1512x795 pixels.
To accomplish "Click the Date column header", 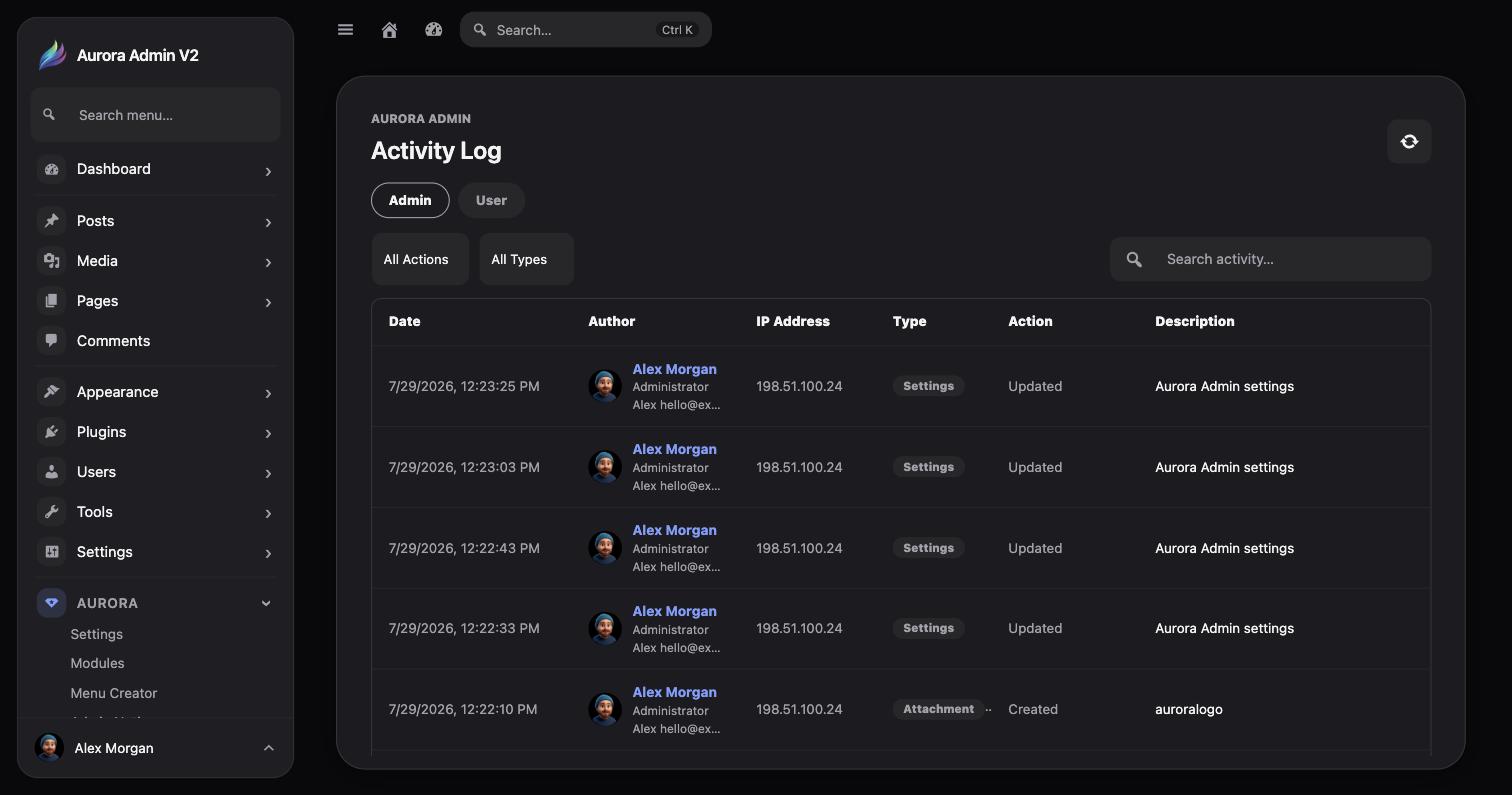I will pyautogui.click(x=405, y=321).
